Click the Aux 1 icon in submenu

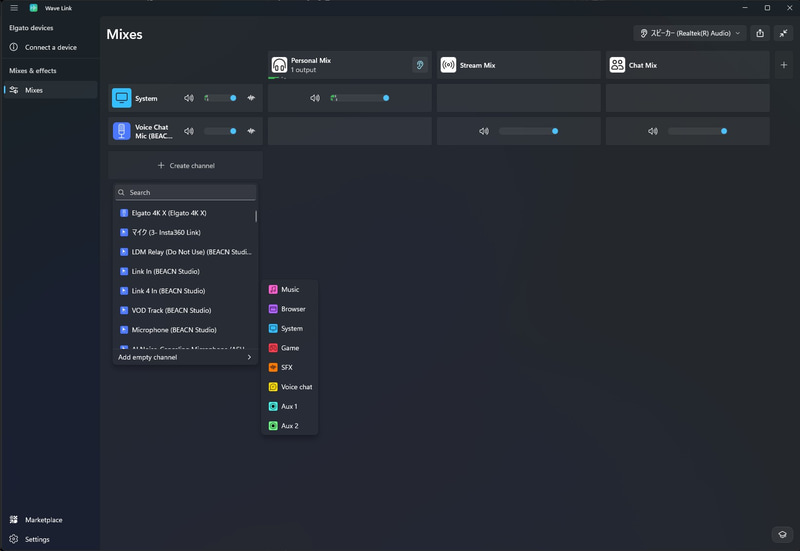coord(273,406)
